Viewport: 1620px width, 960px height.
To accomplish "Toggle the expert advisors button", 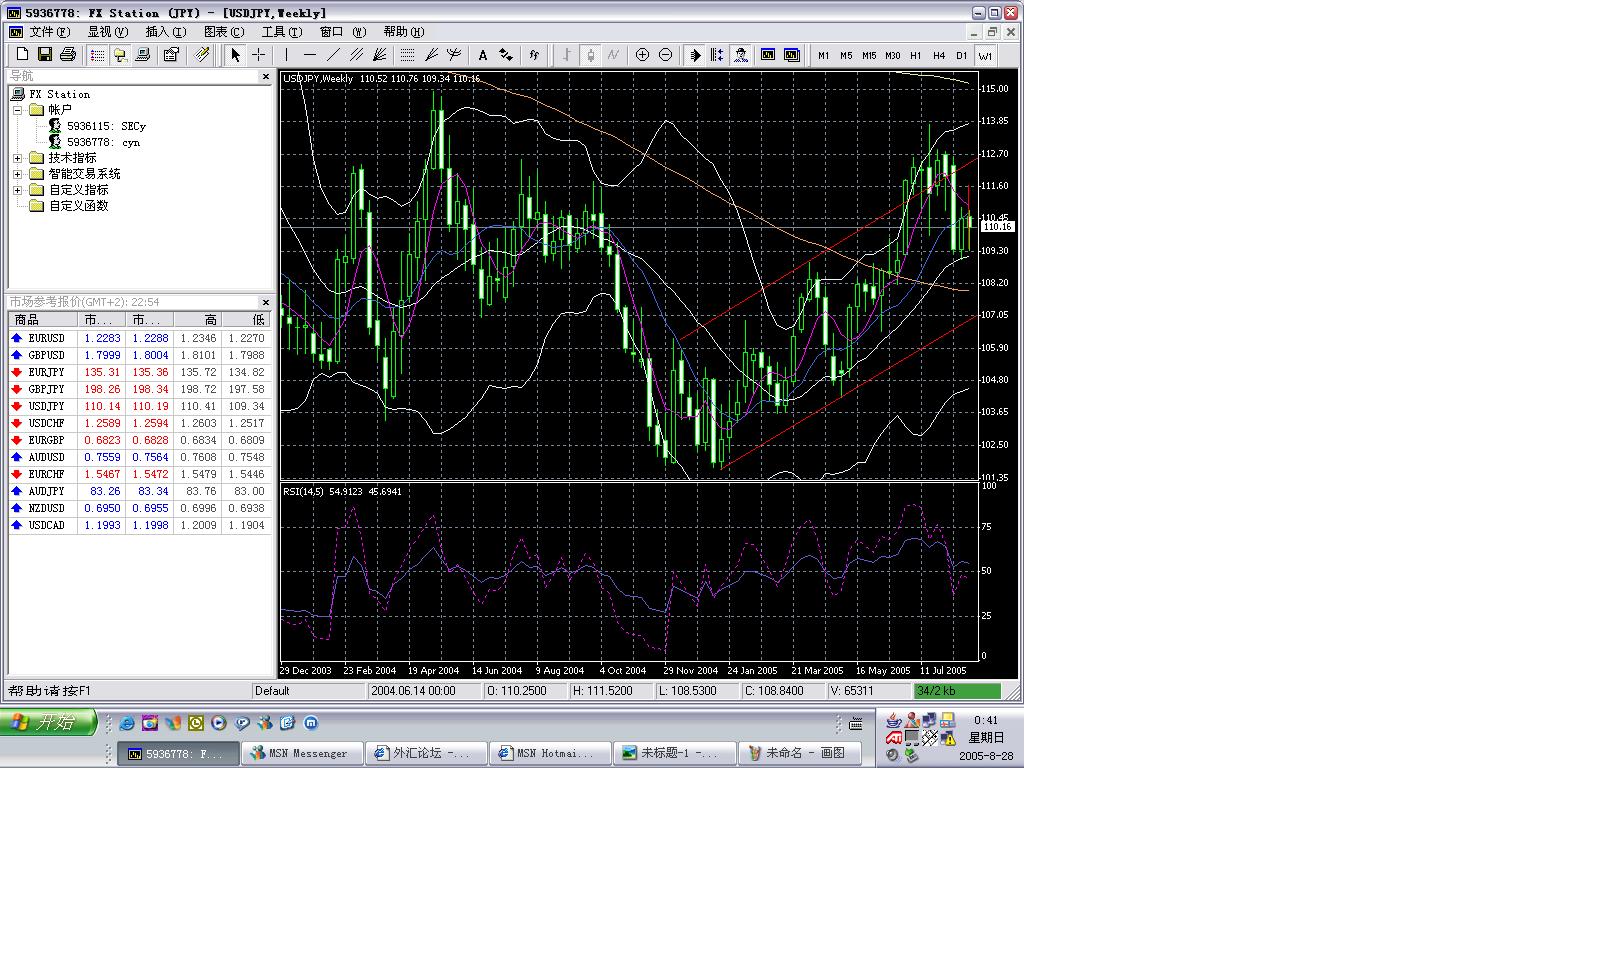I will (740, 55).
